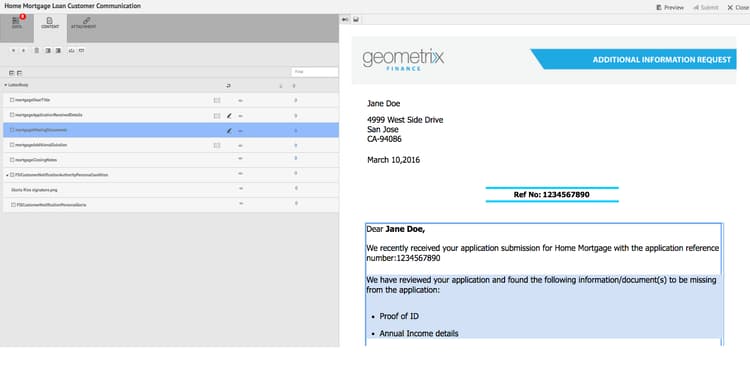Click the Find search field

[x=315, y=72]
